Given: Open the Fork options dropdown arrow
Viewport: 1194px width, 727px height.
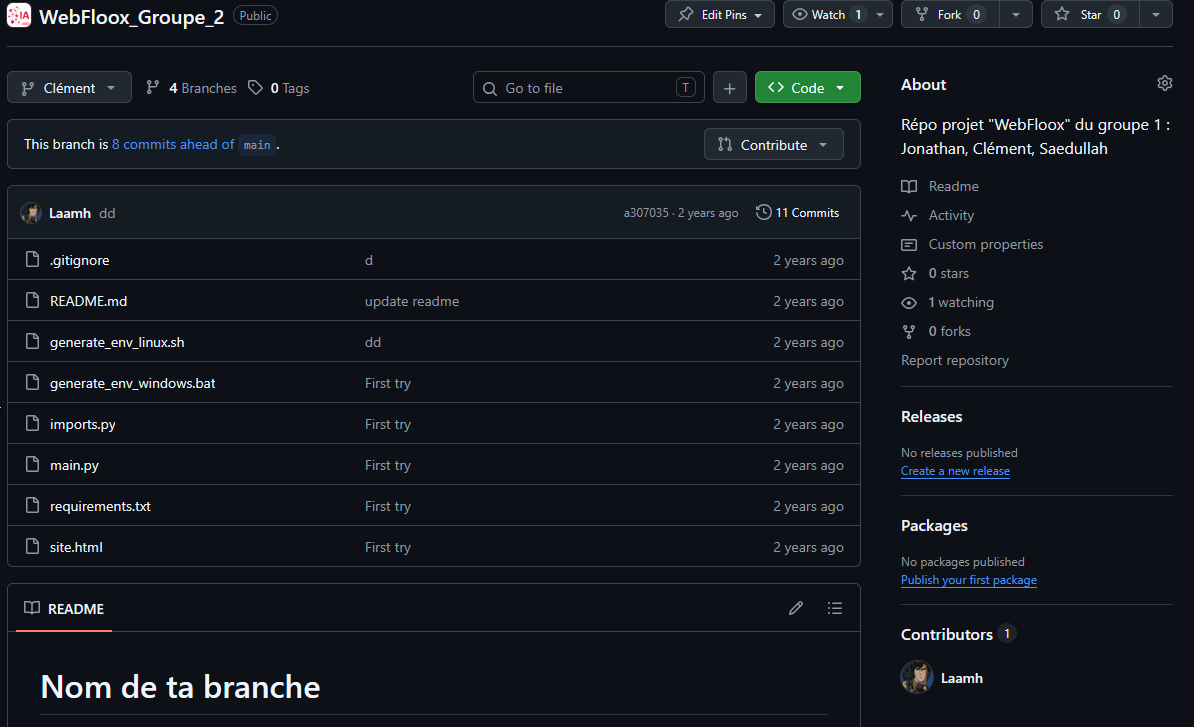Looking at the screenshot, I should pos(1016,14).
